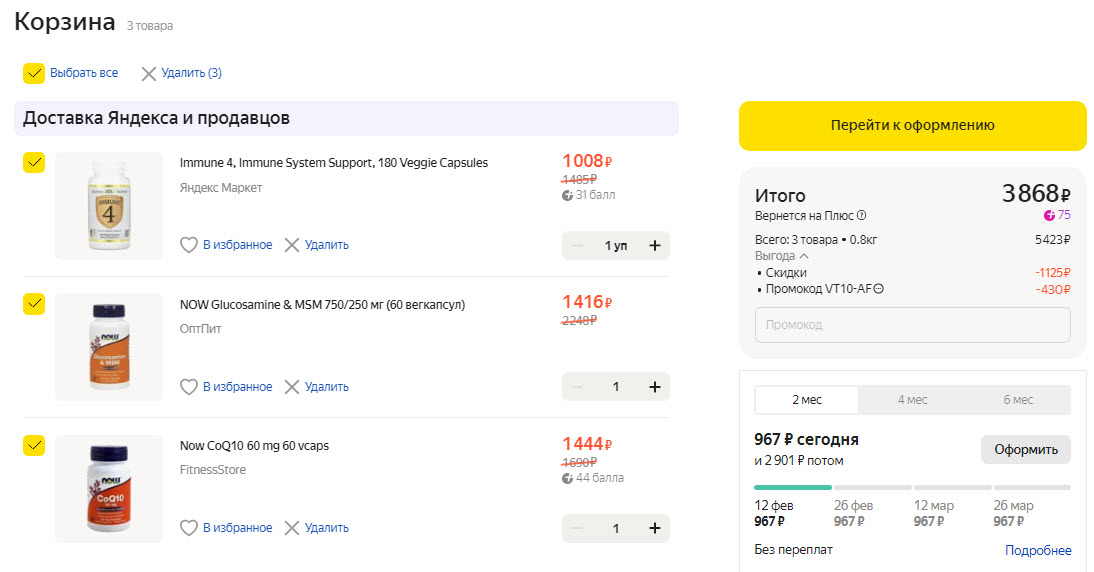Click the Перейти к оформлению button

click(912, 126)
